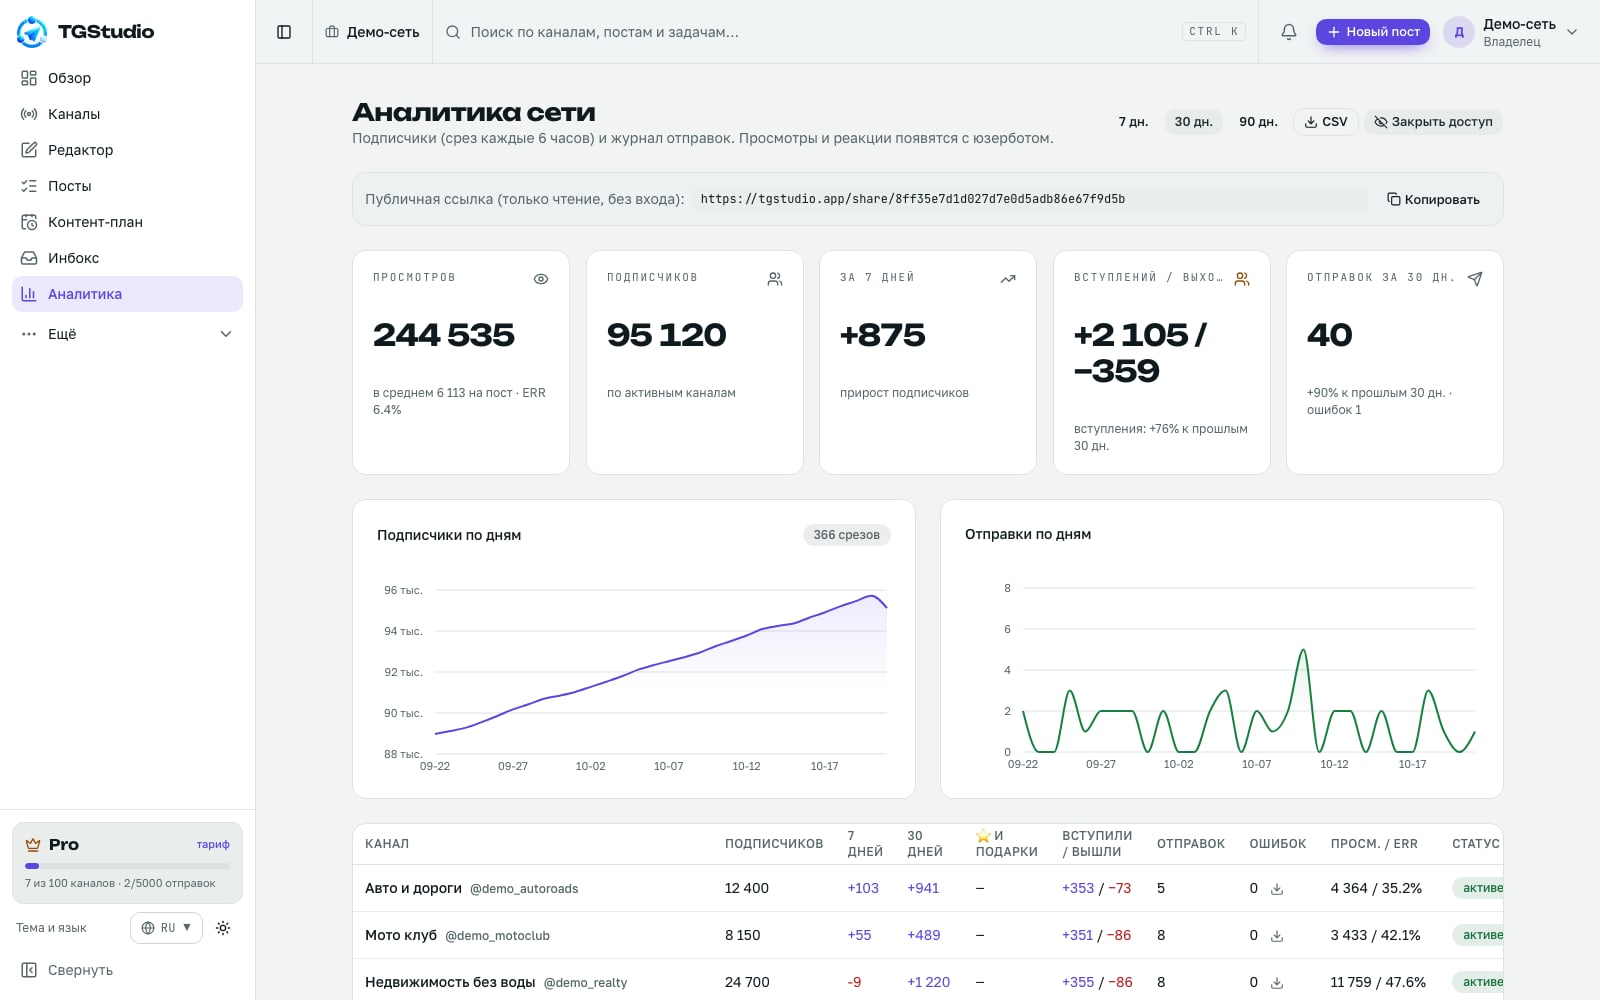Open Инбокс section
The image size is (1600, 1000).
coord(127,258)
